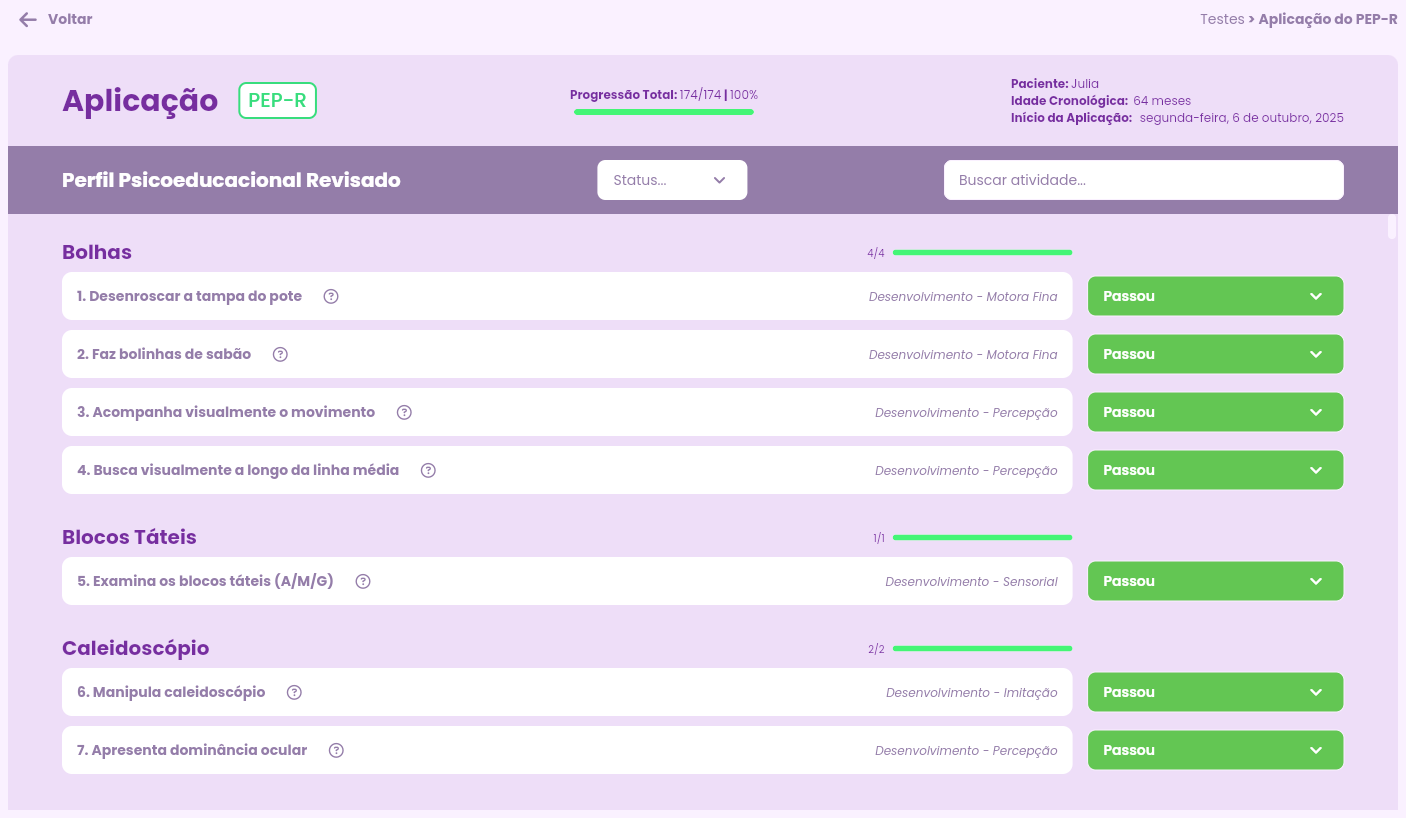This screenshot has width=1406, height=818.
Task: Click the vertical scrollbar on the right
Action: [1391, 227]
